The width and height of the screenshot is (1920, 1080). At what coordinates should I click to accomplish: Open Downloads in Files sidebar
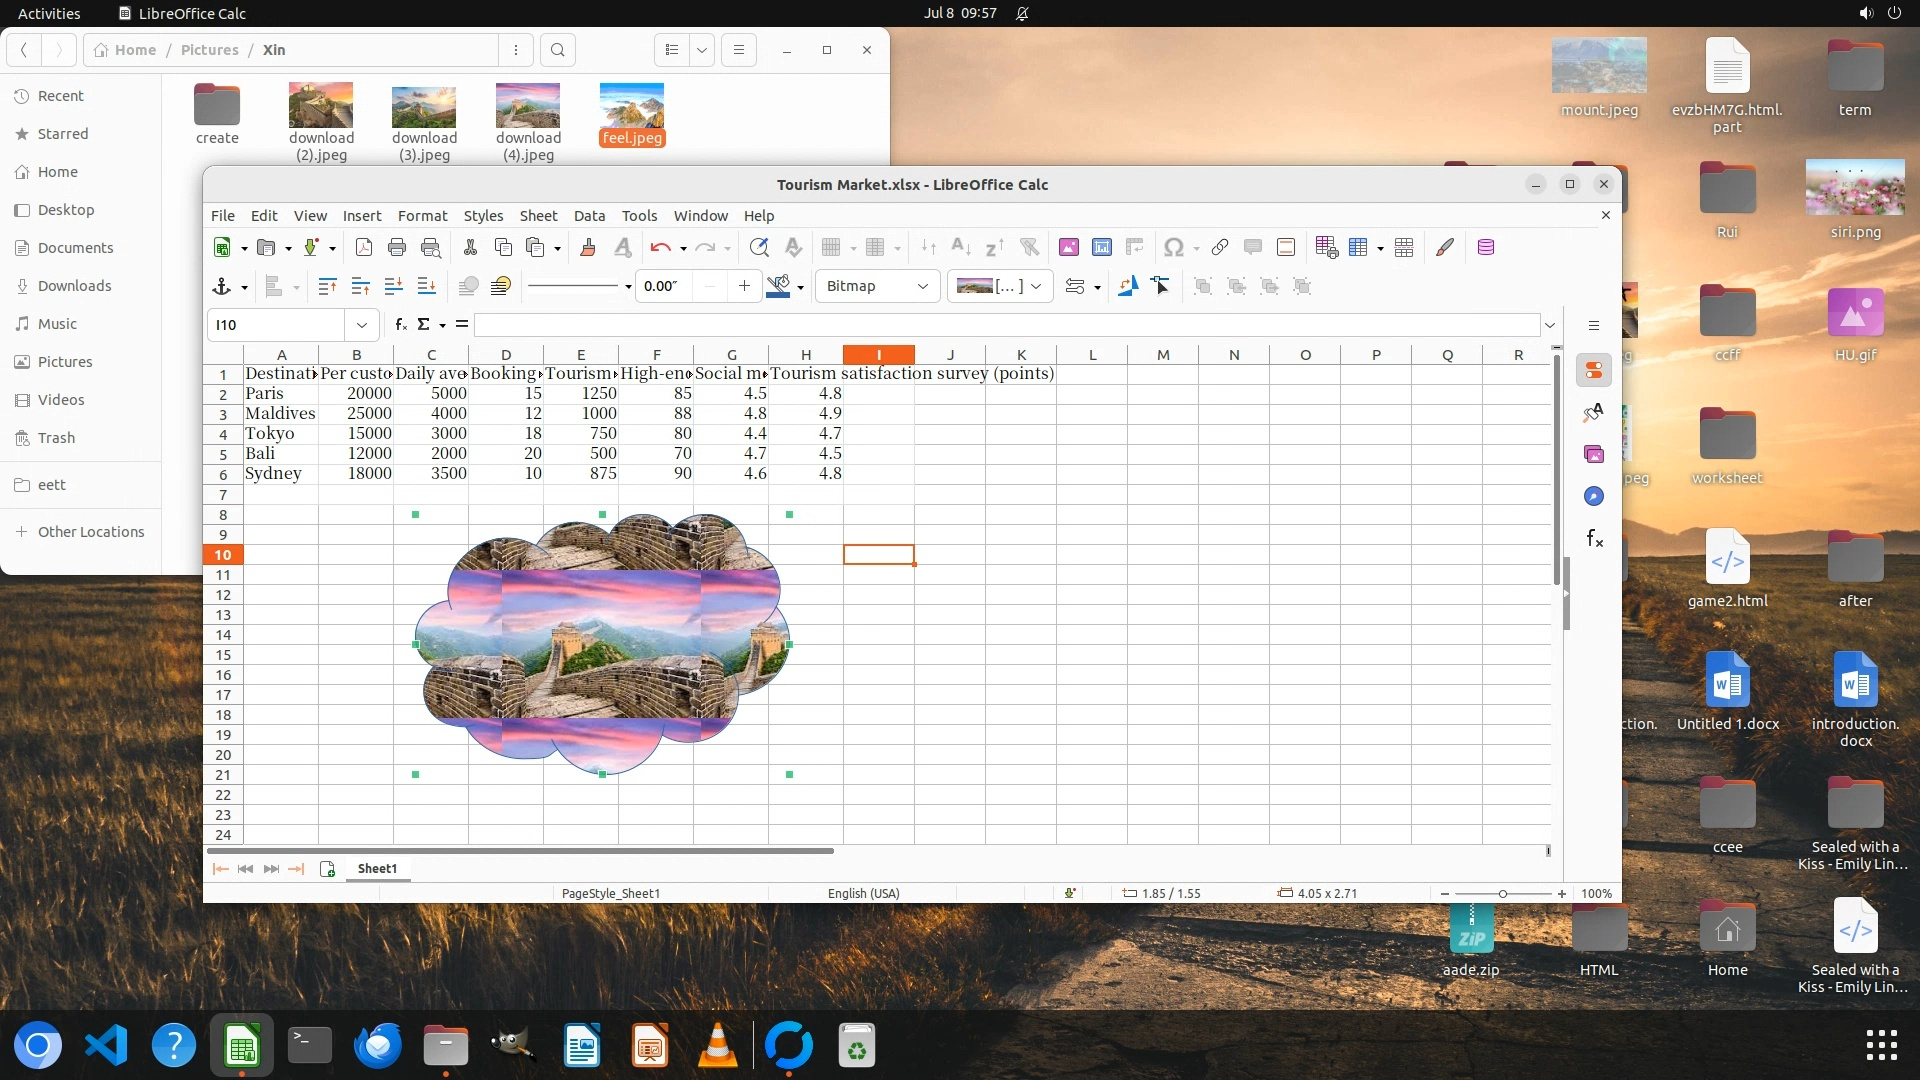click(74, 286)
